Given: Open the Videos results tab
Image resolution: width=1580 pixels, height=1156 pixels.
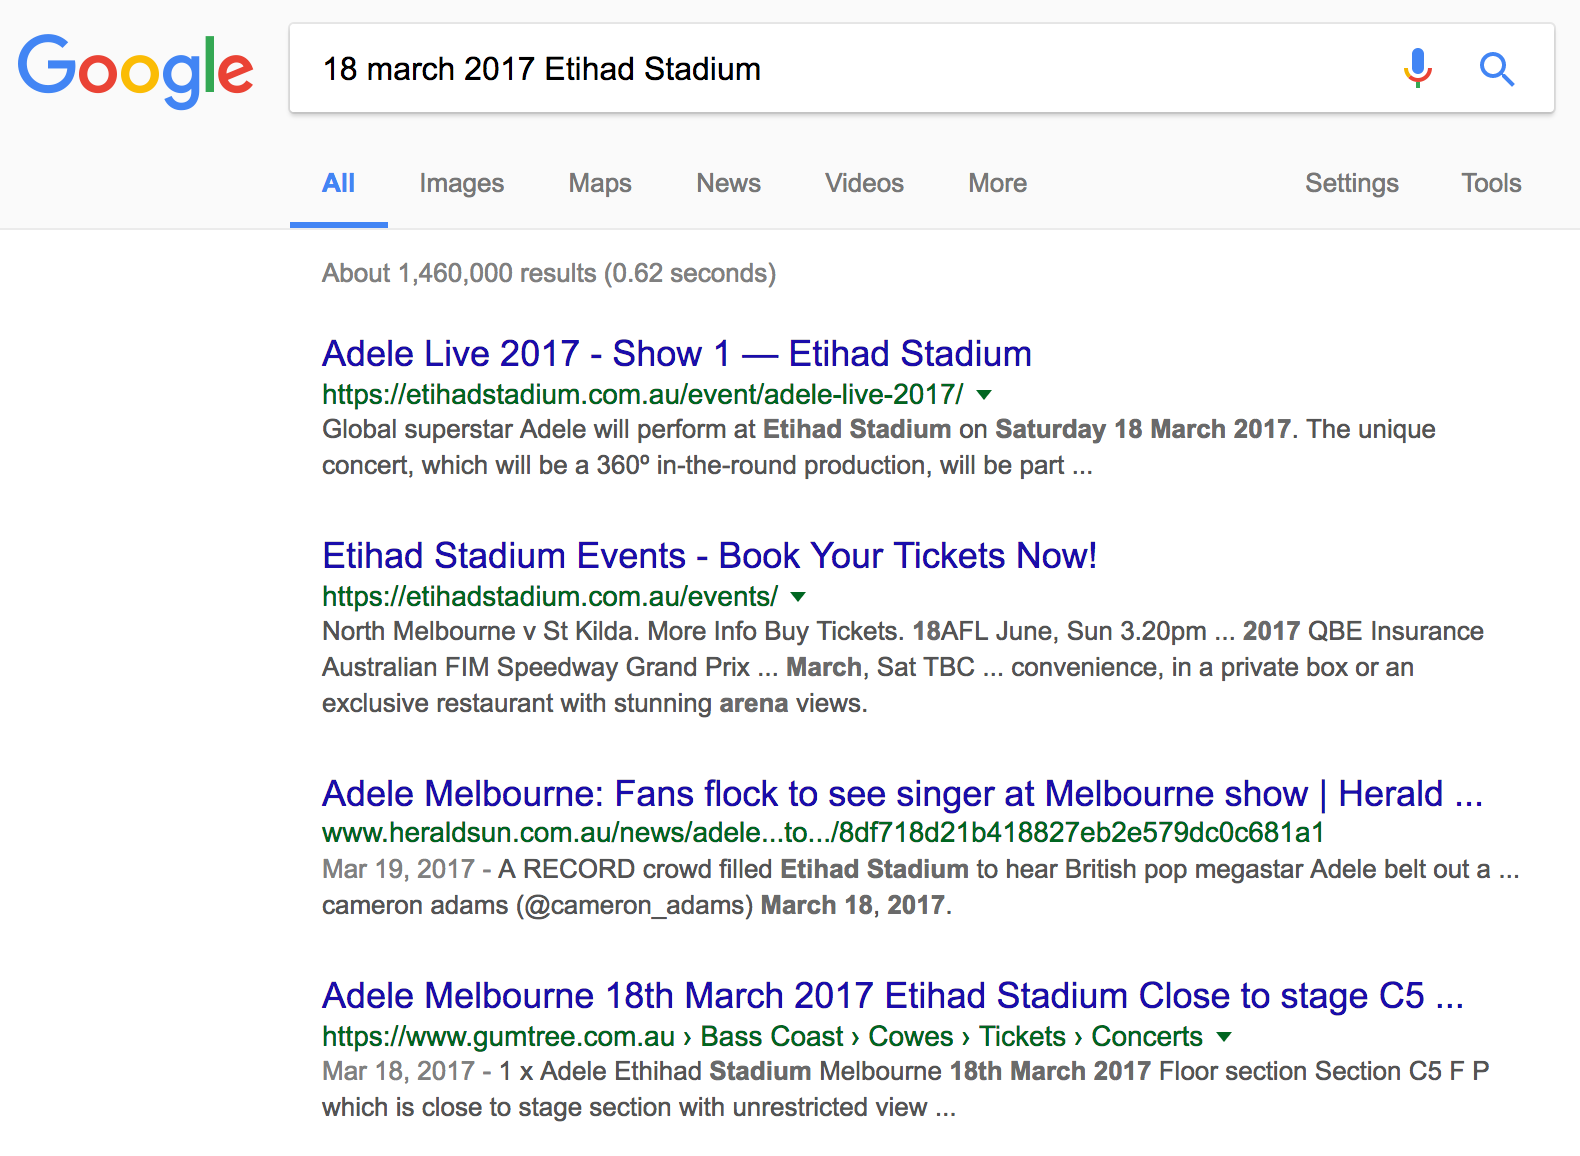Looking at the screenshot, I should [864, 183].
